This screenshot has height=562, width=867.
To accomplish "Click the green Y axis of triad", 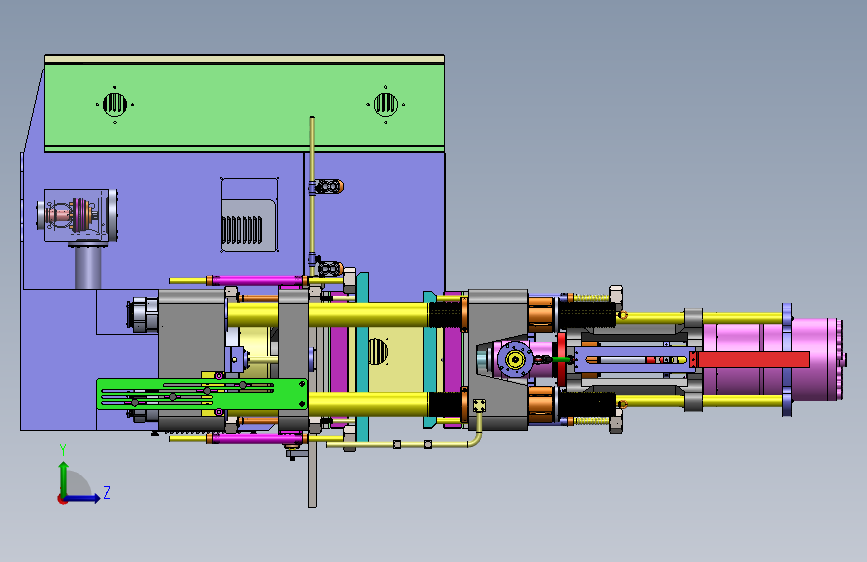I will click(64, 479).
